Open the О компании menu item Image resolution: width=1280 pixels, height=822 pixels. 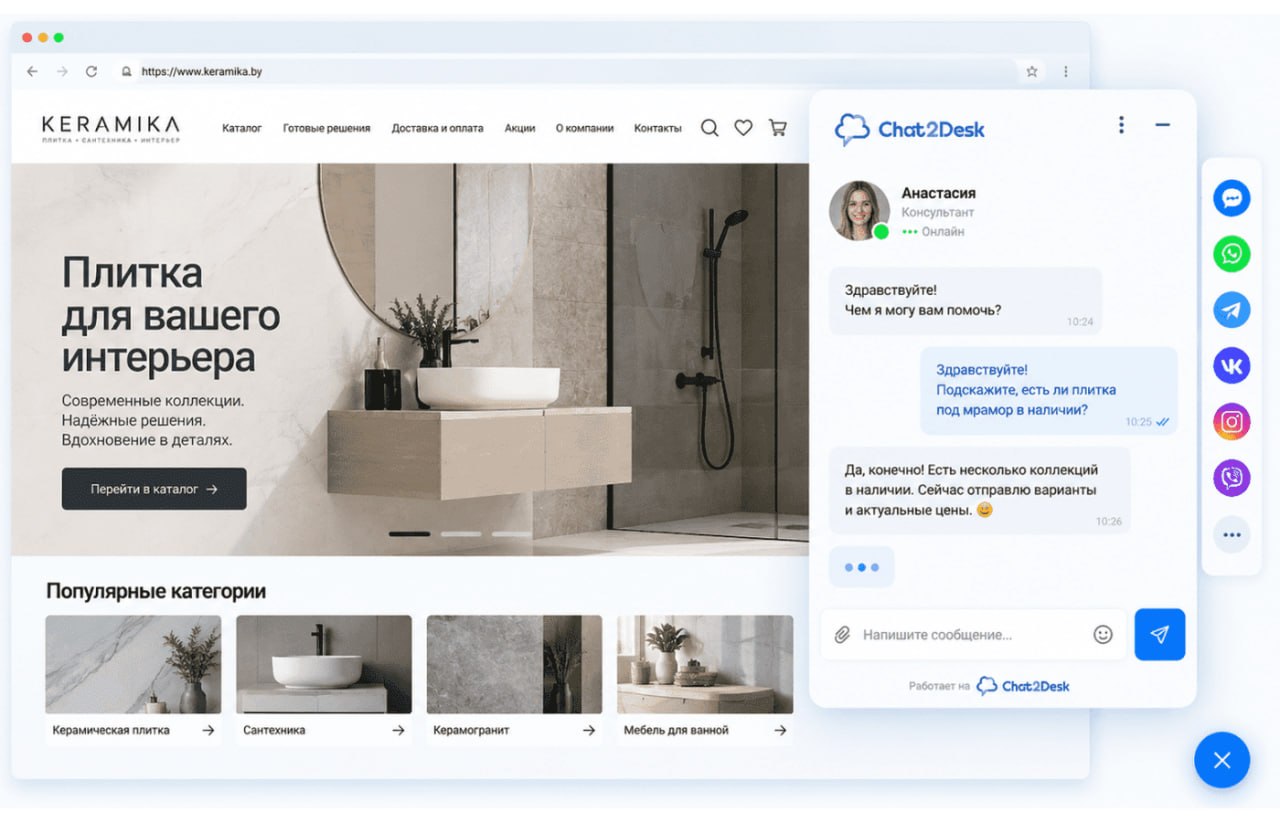point(585,128)
